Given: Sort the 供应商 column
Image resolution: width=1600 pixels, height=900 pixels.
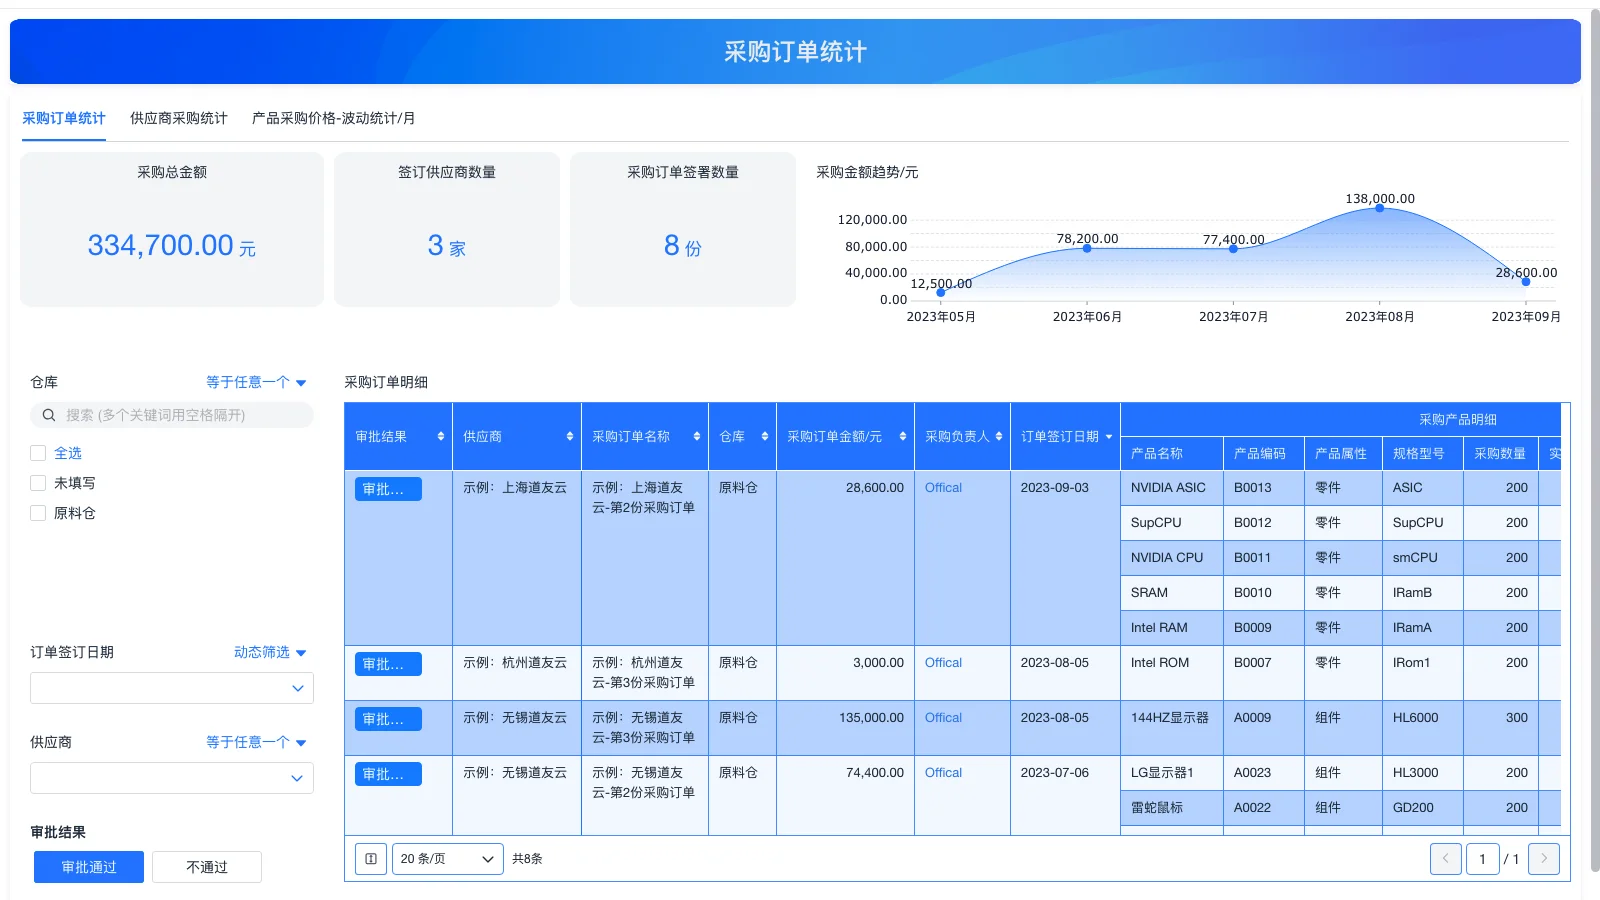Looking at the screenshot, I should coord(570,436).
